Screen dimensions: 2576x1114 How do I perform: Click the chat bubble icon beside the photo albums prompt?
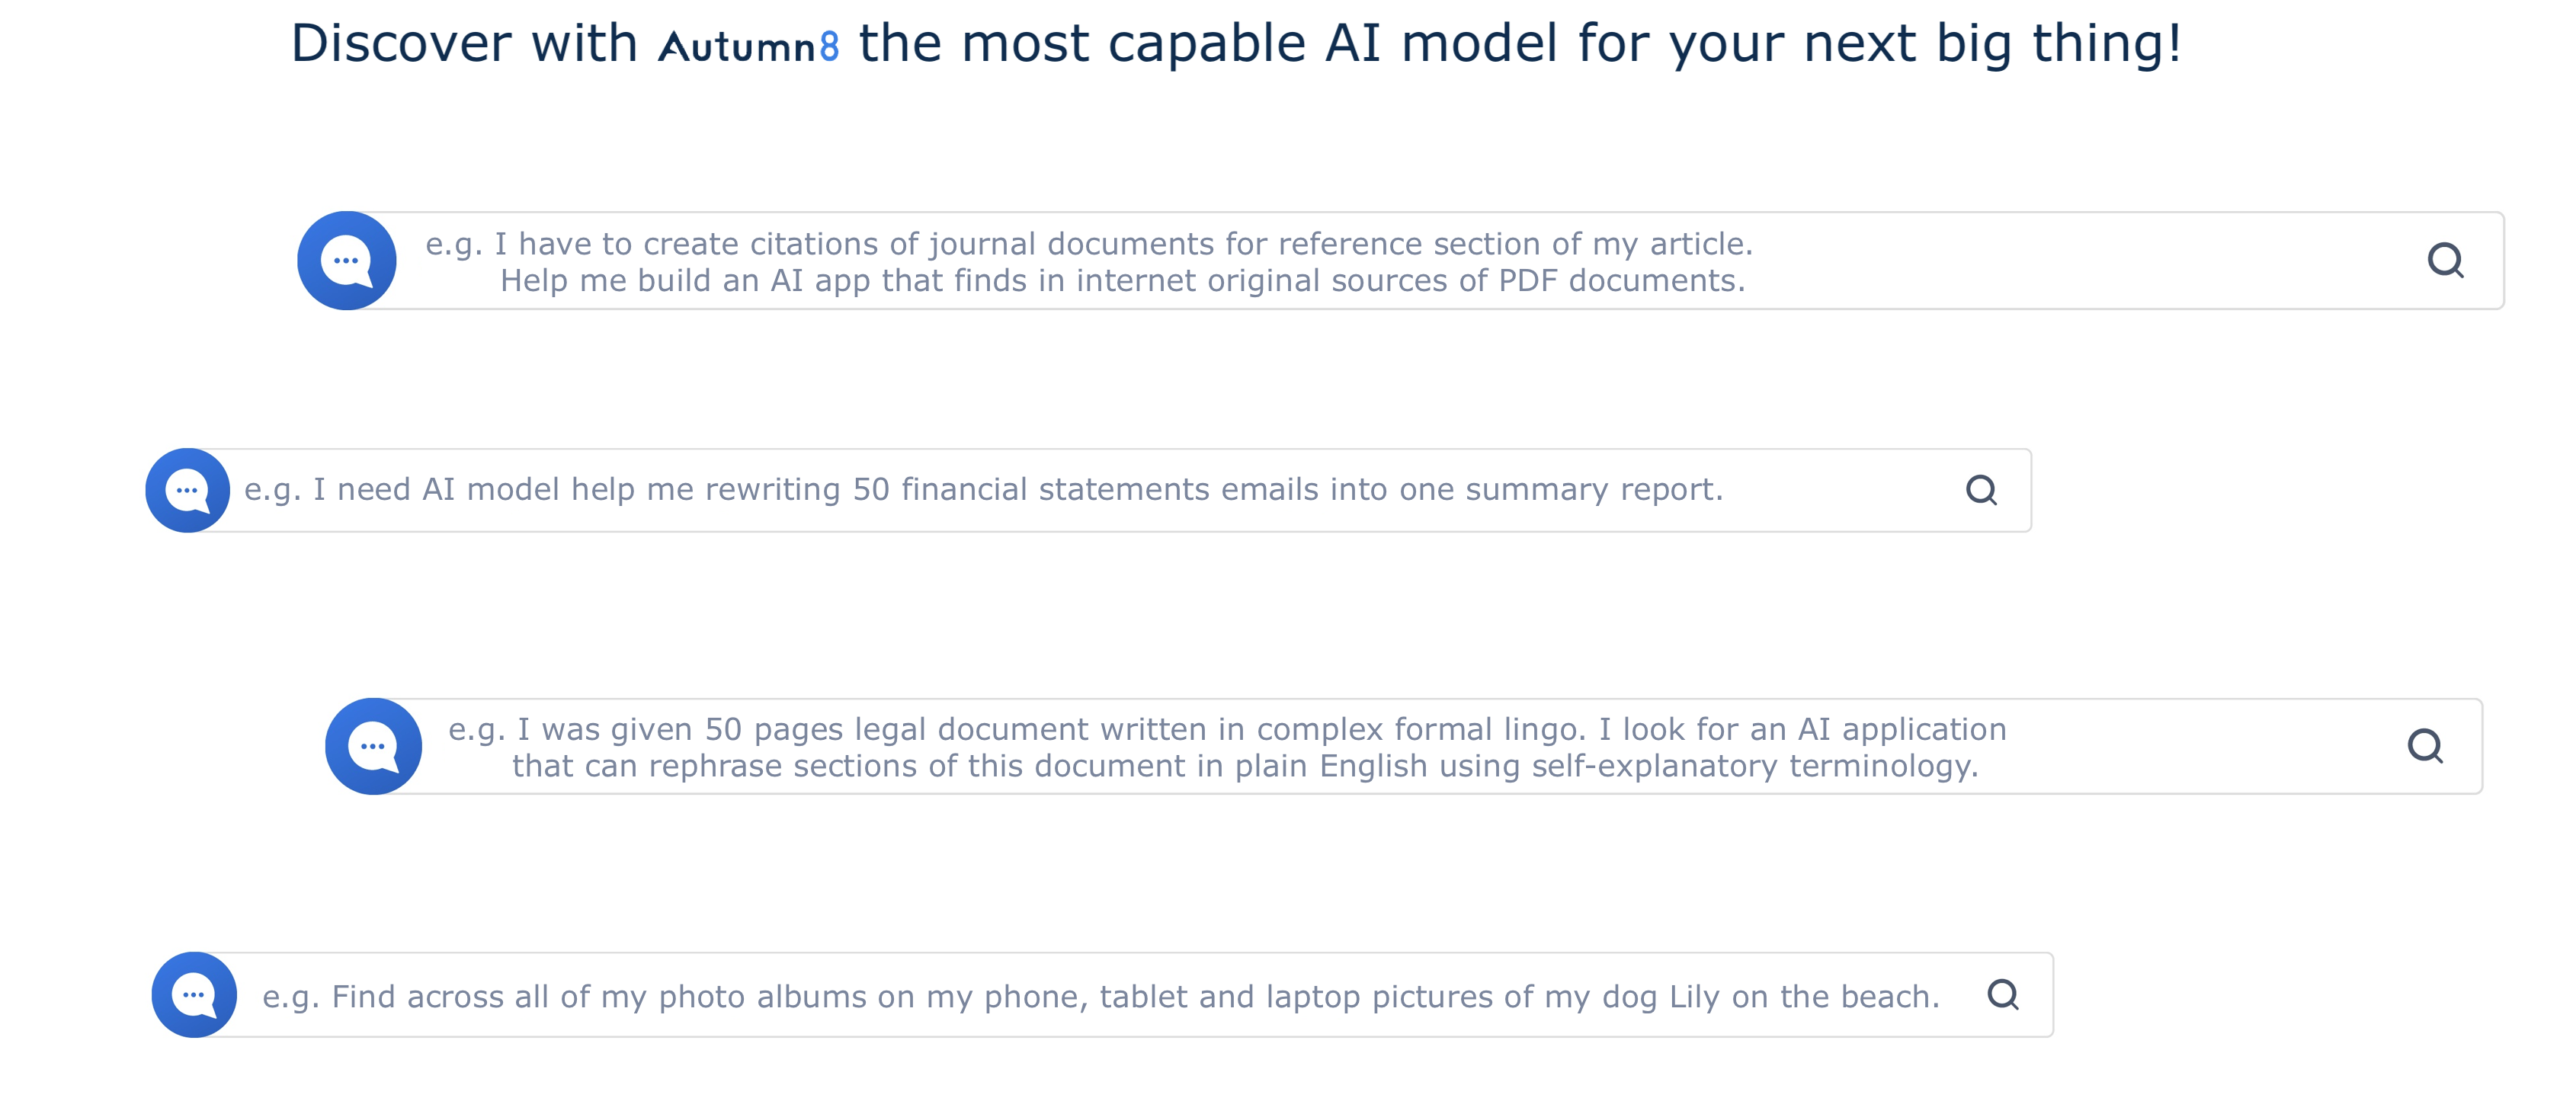tap(194, 994)
